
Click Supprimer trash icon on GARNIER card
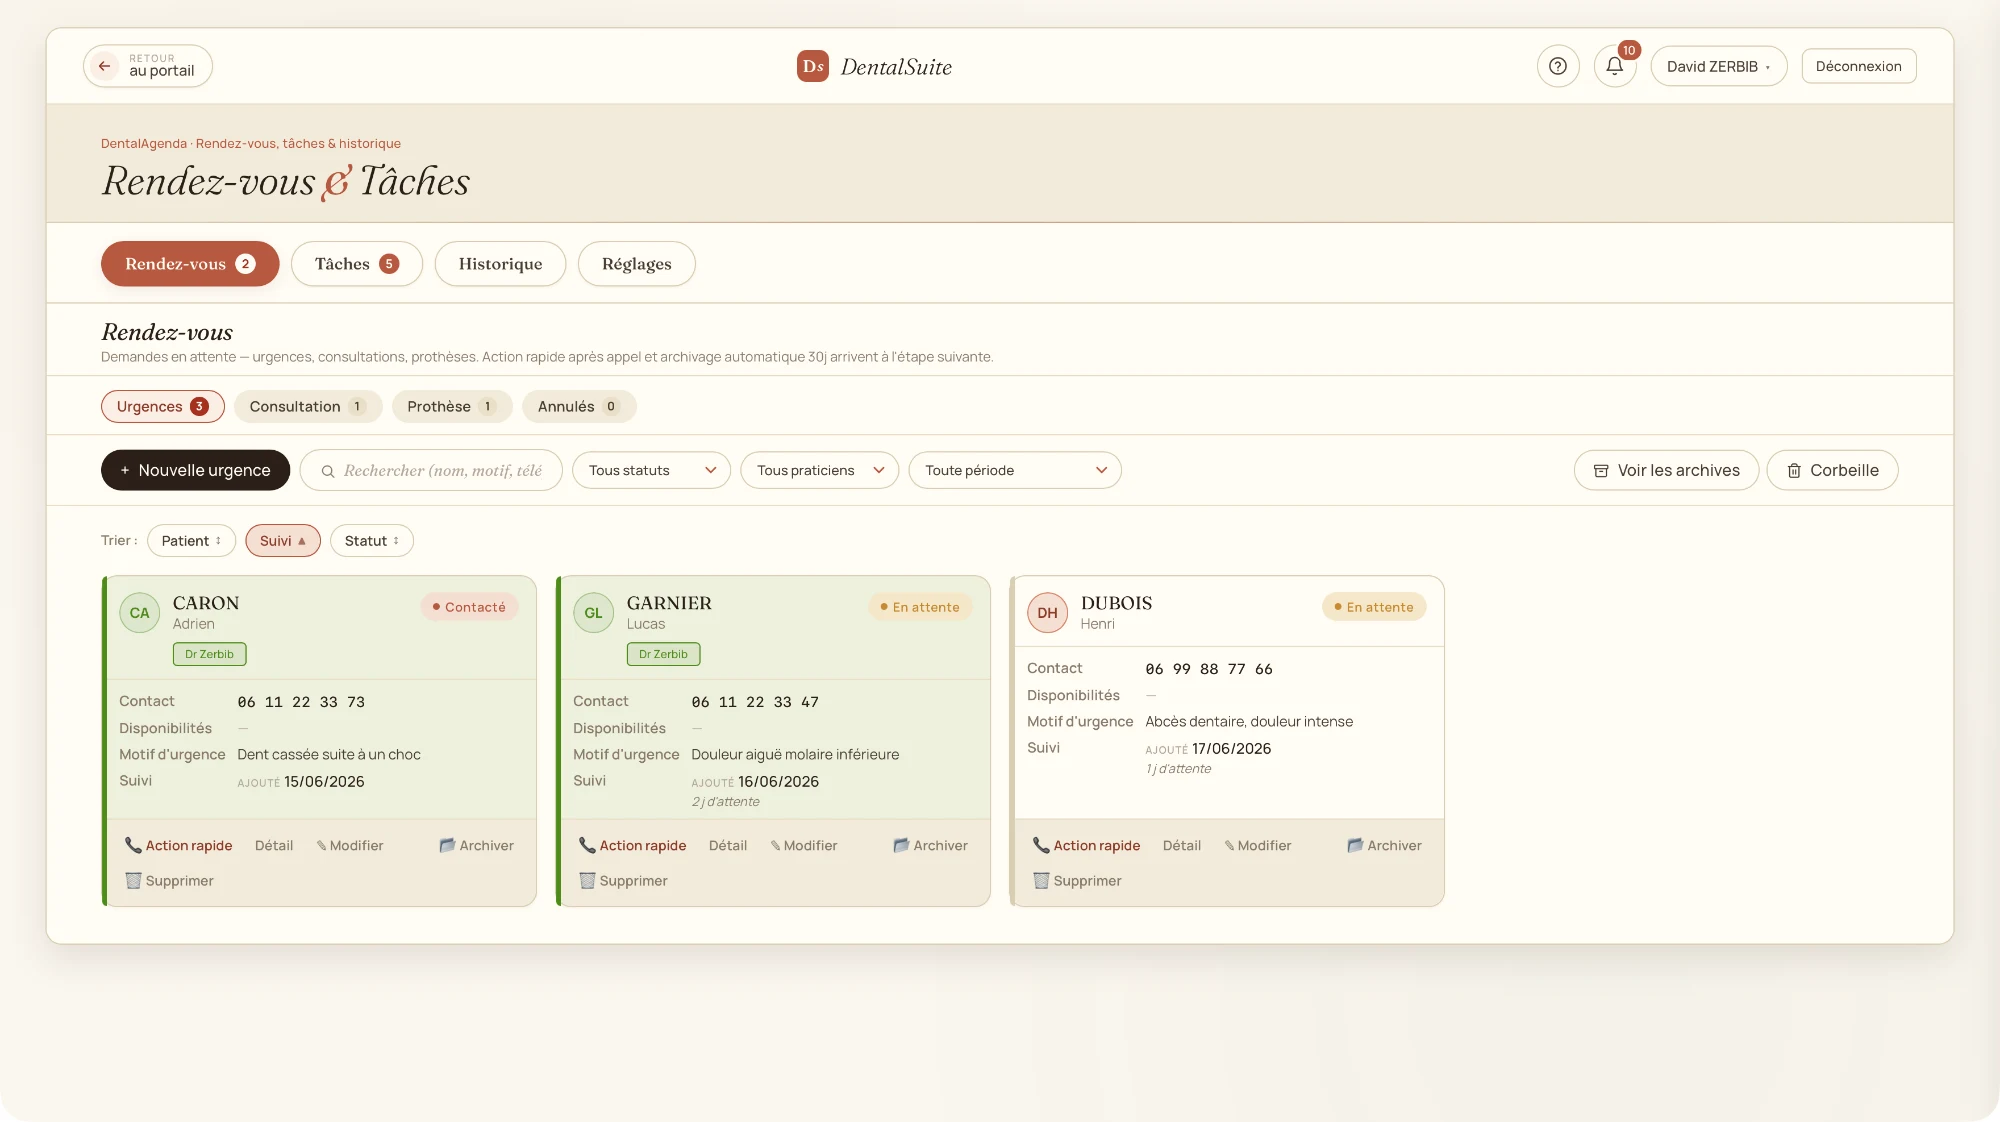(x=587, y=880)
